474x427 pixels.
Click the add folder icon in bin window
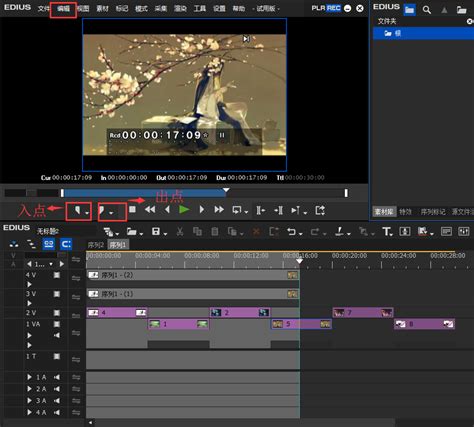click(x=461, y=10)
